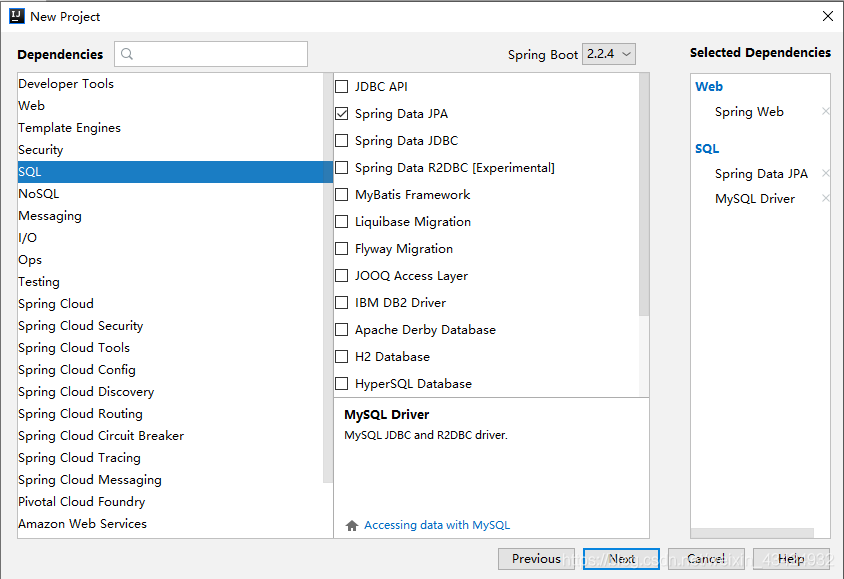Close the New Project dialog
The height and width of the screenshot is (579, 844).
[x=828, y=16]
